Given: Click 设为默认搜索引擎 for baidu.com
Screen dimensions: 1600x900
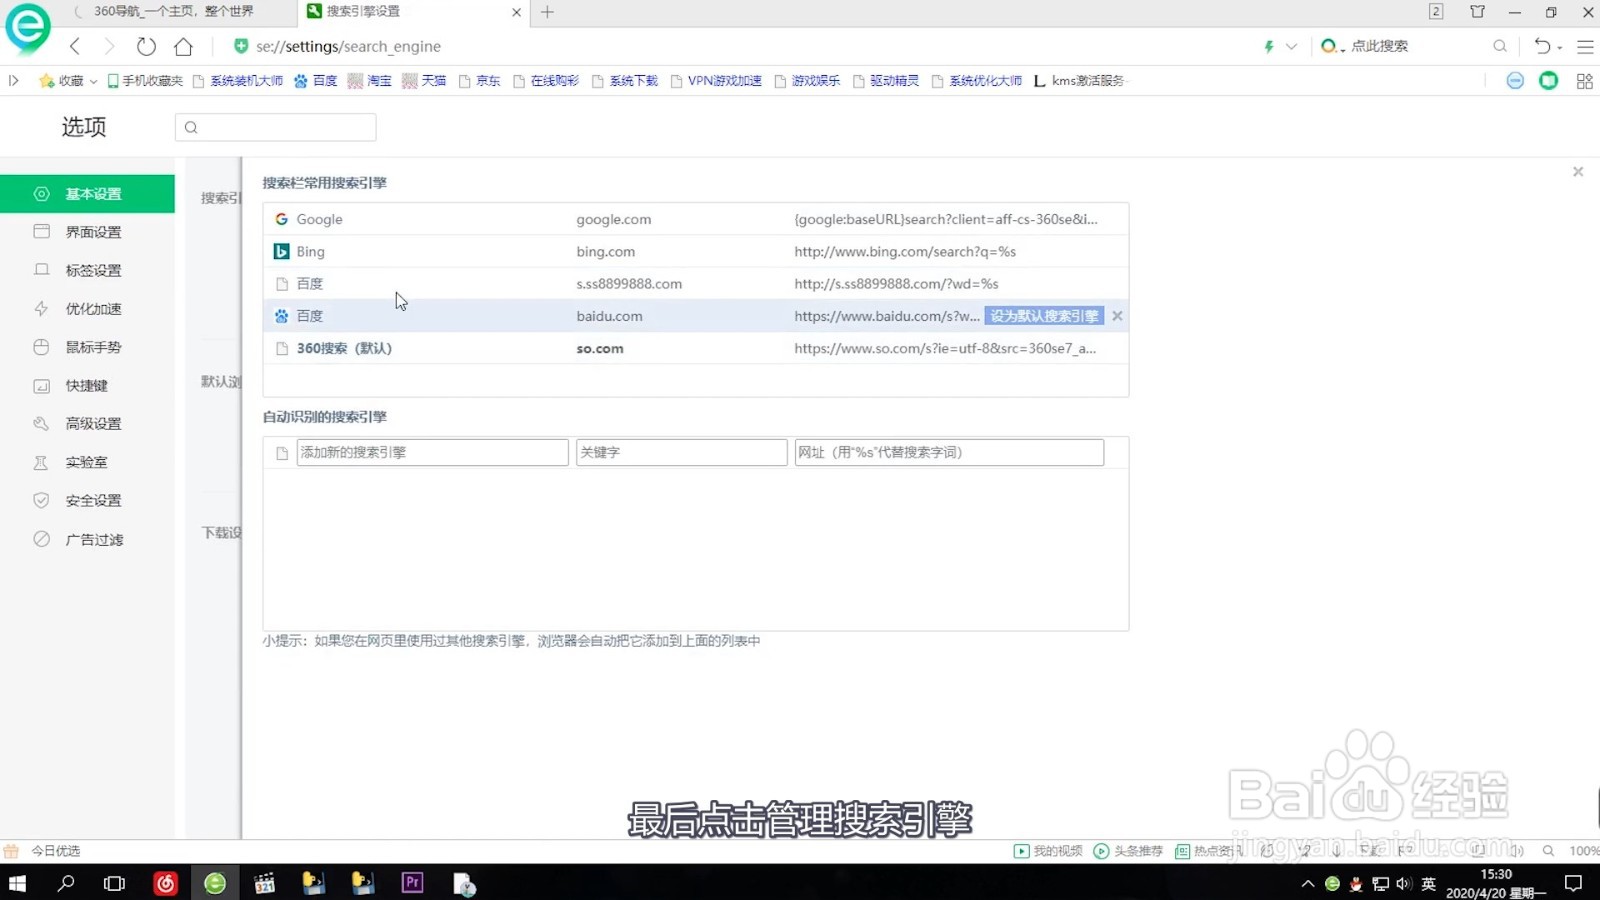Looking at the screenshot, I should pos(1044,316).
